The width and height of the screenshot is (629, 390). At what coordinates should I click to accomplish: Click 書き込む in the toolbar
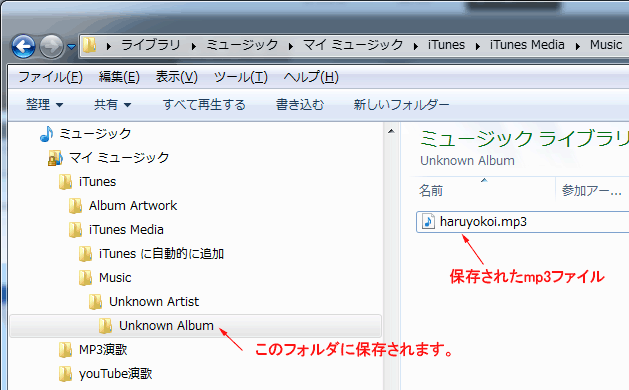pyautogui.click(x=300, y=105)
